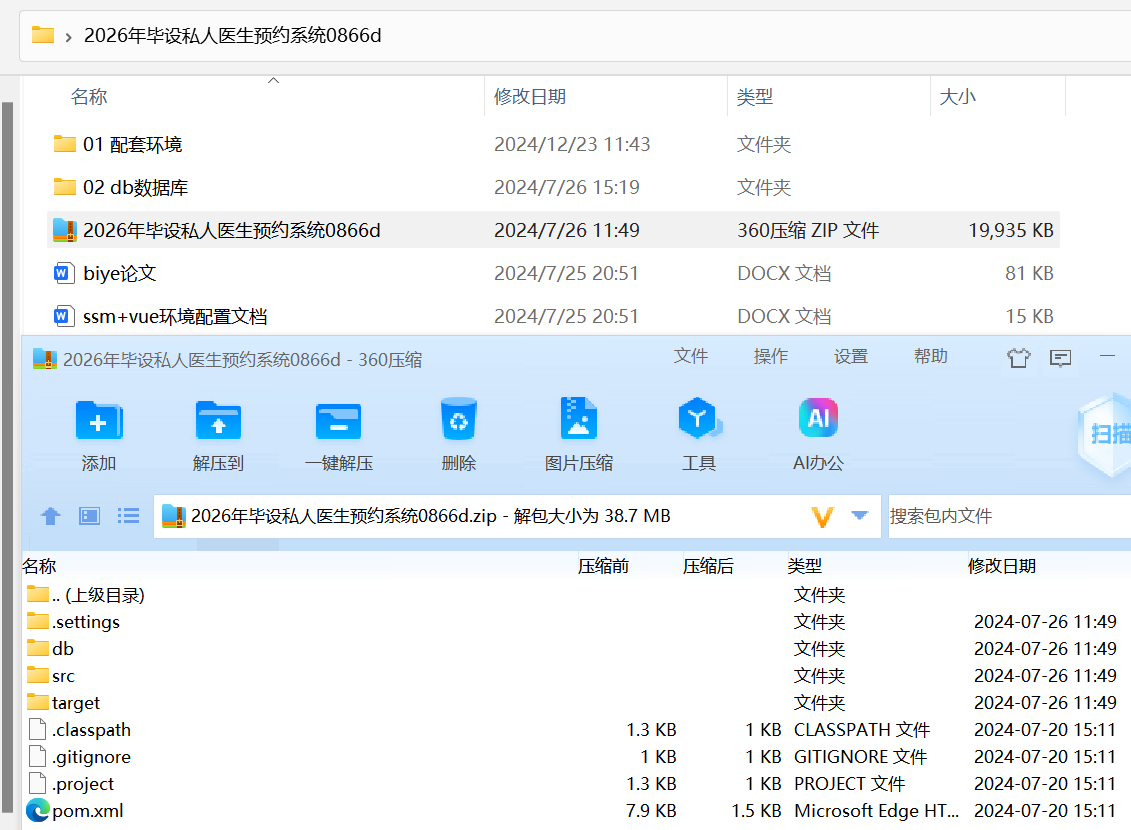Click the 2026年毕设私人医生预约系统0866d zip file icon
The height and width of the screenshot is (830, 1131).
65,230
